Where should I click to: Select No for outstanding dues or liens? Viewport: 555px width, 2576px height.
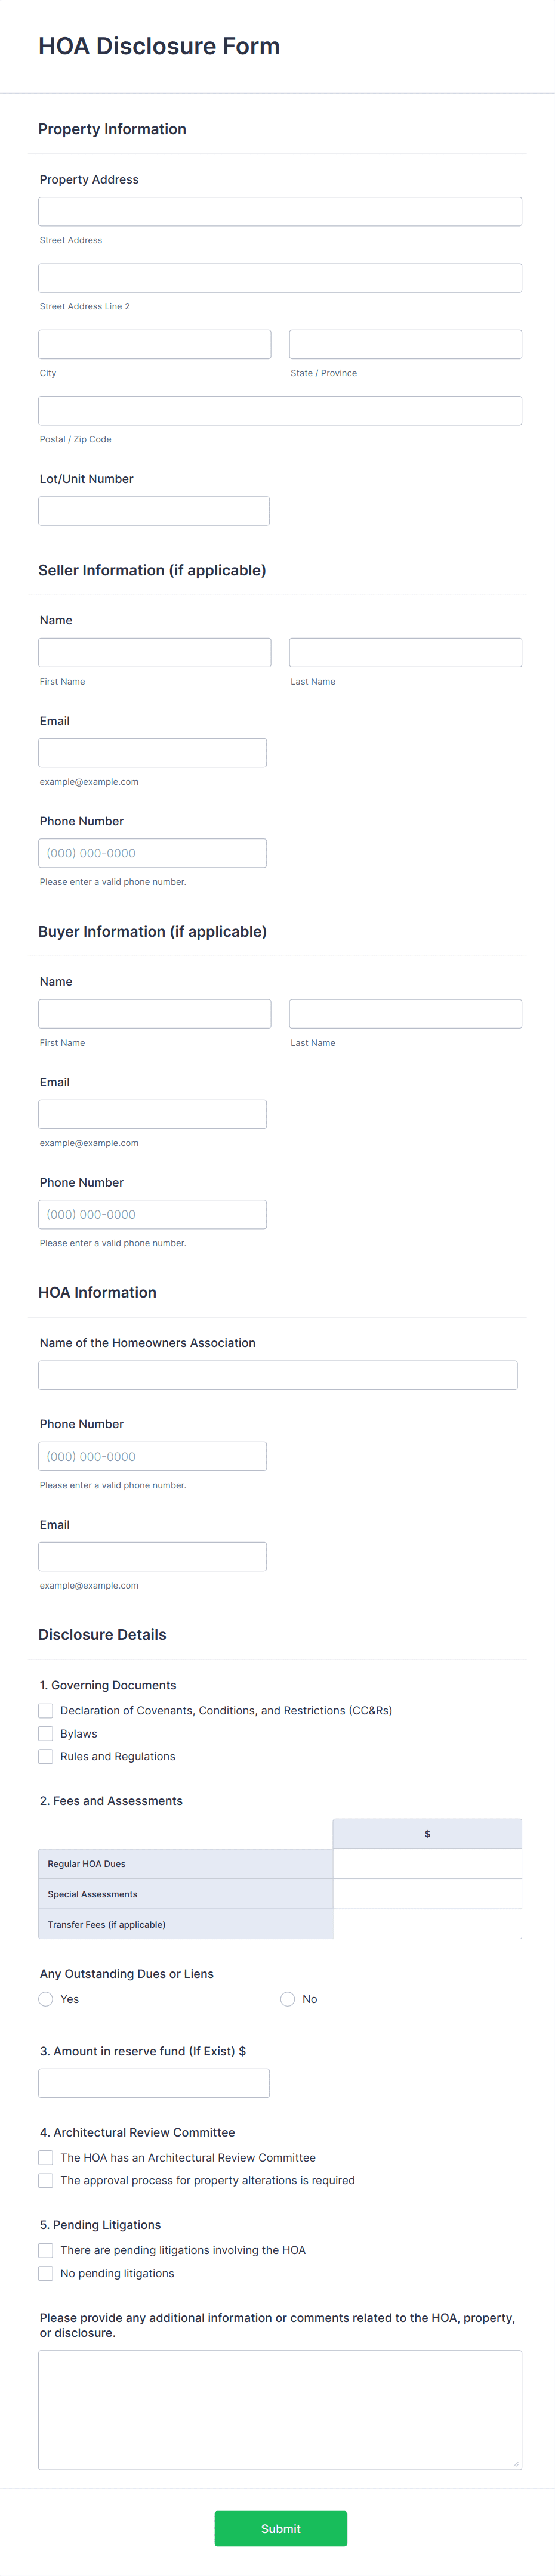(x=288, y=1999)
